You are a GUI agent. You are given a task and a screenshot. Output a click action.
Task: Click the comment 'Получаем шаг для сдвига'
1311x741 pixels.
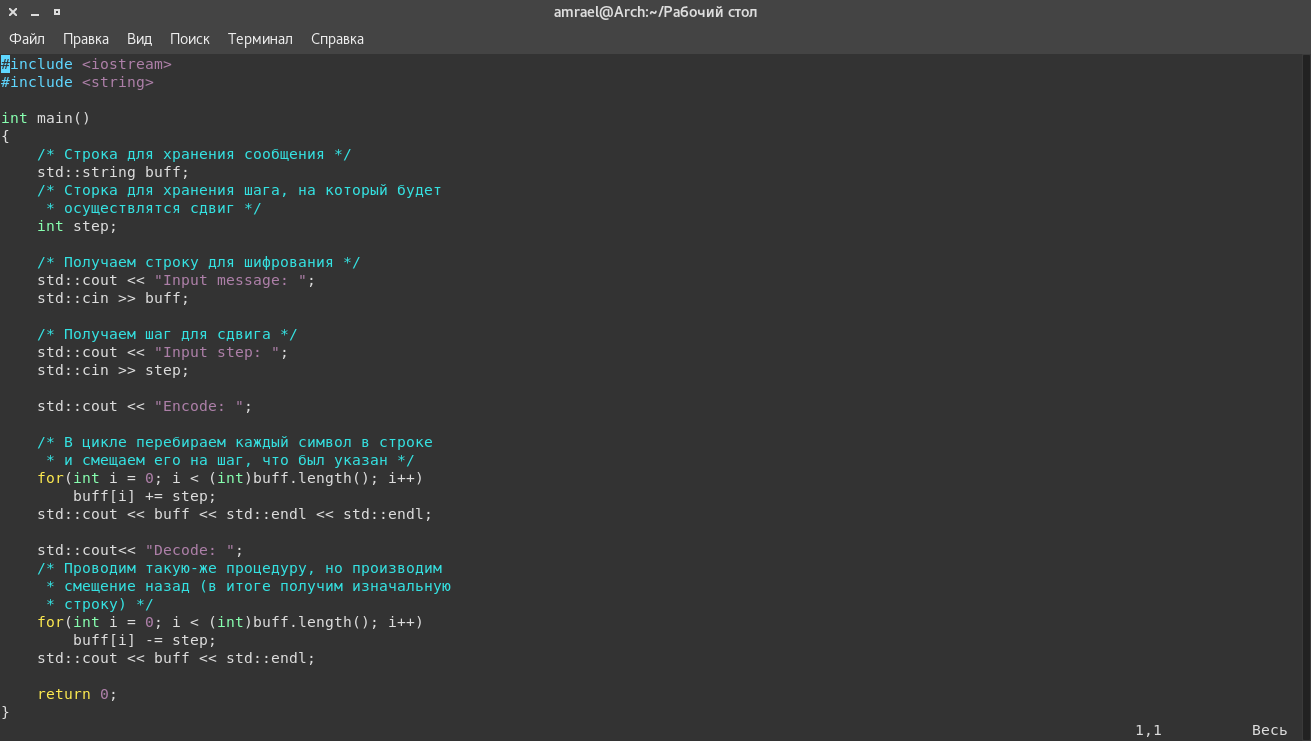point(167,334)
